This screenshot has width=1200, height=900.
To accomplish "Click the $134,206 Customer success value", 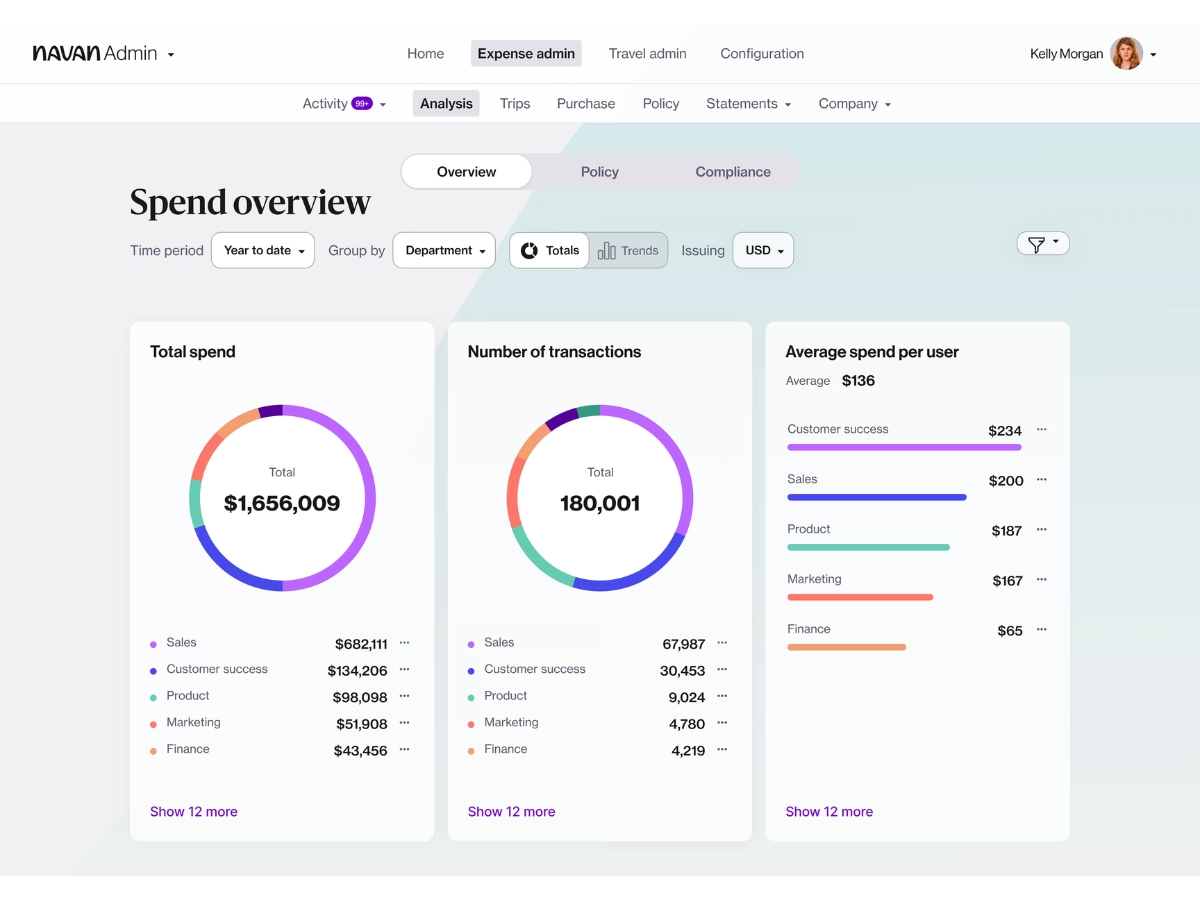I will click(358, 671).
